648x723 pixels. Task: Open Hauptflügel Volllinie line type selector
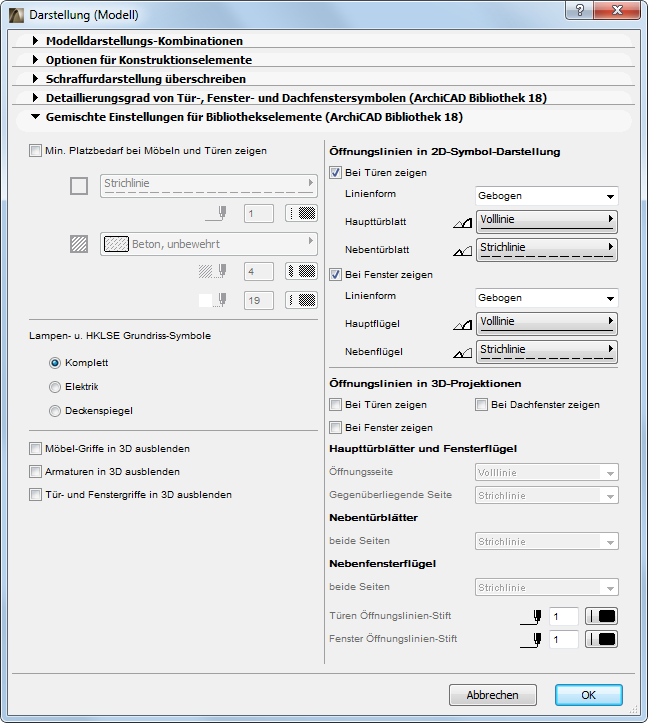(x=547, y=324)
